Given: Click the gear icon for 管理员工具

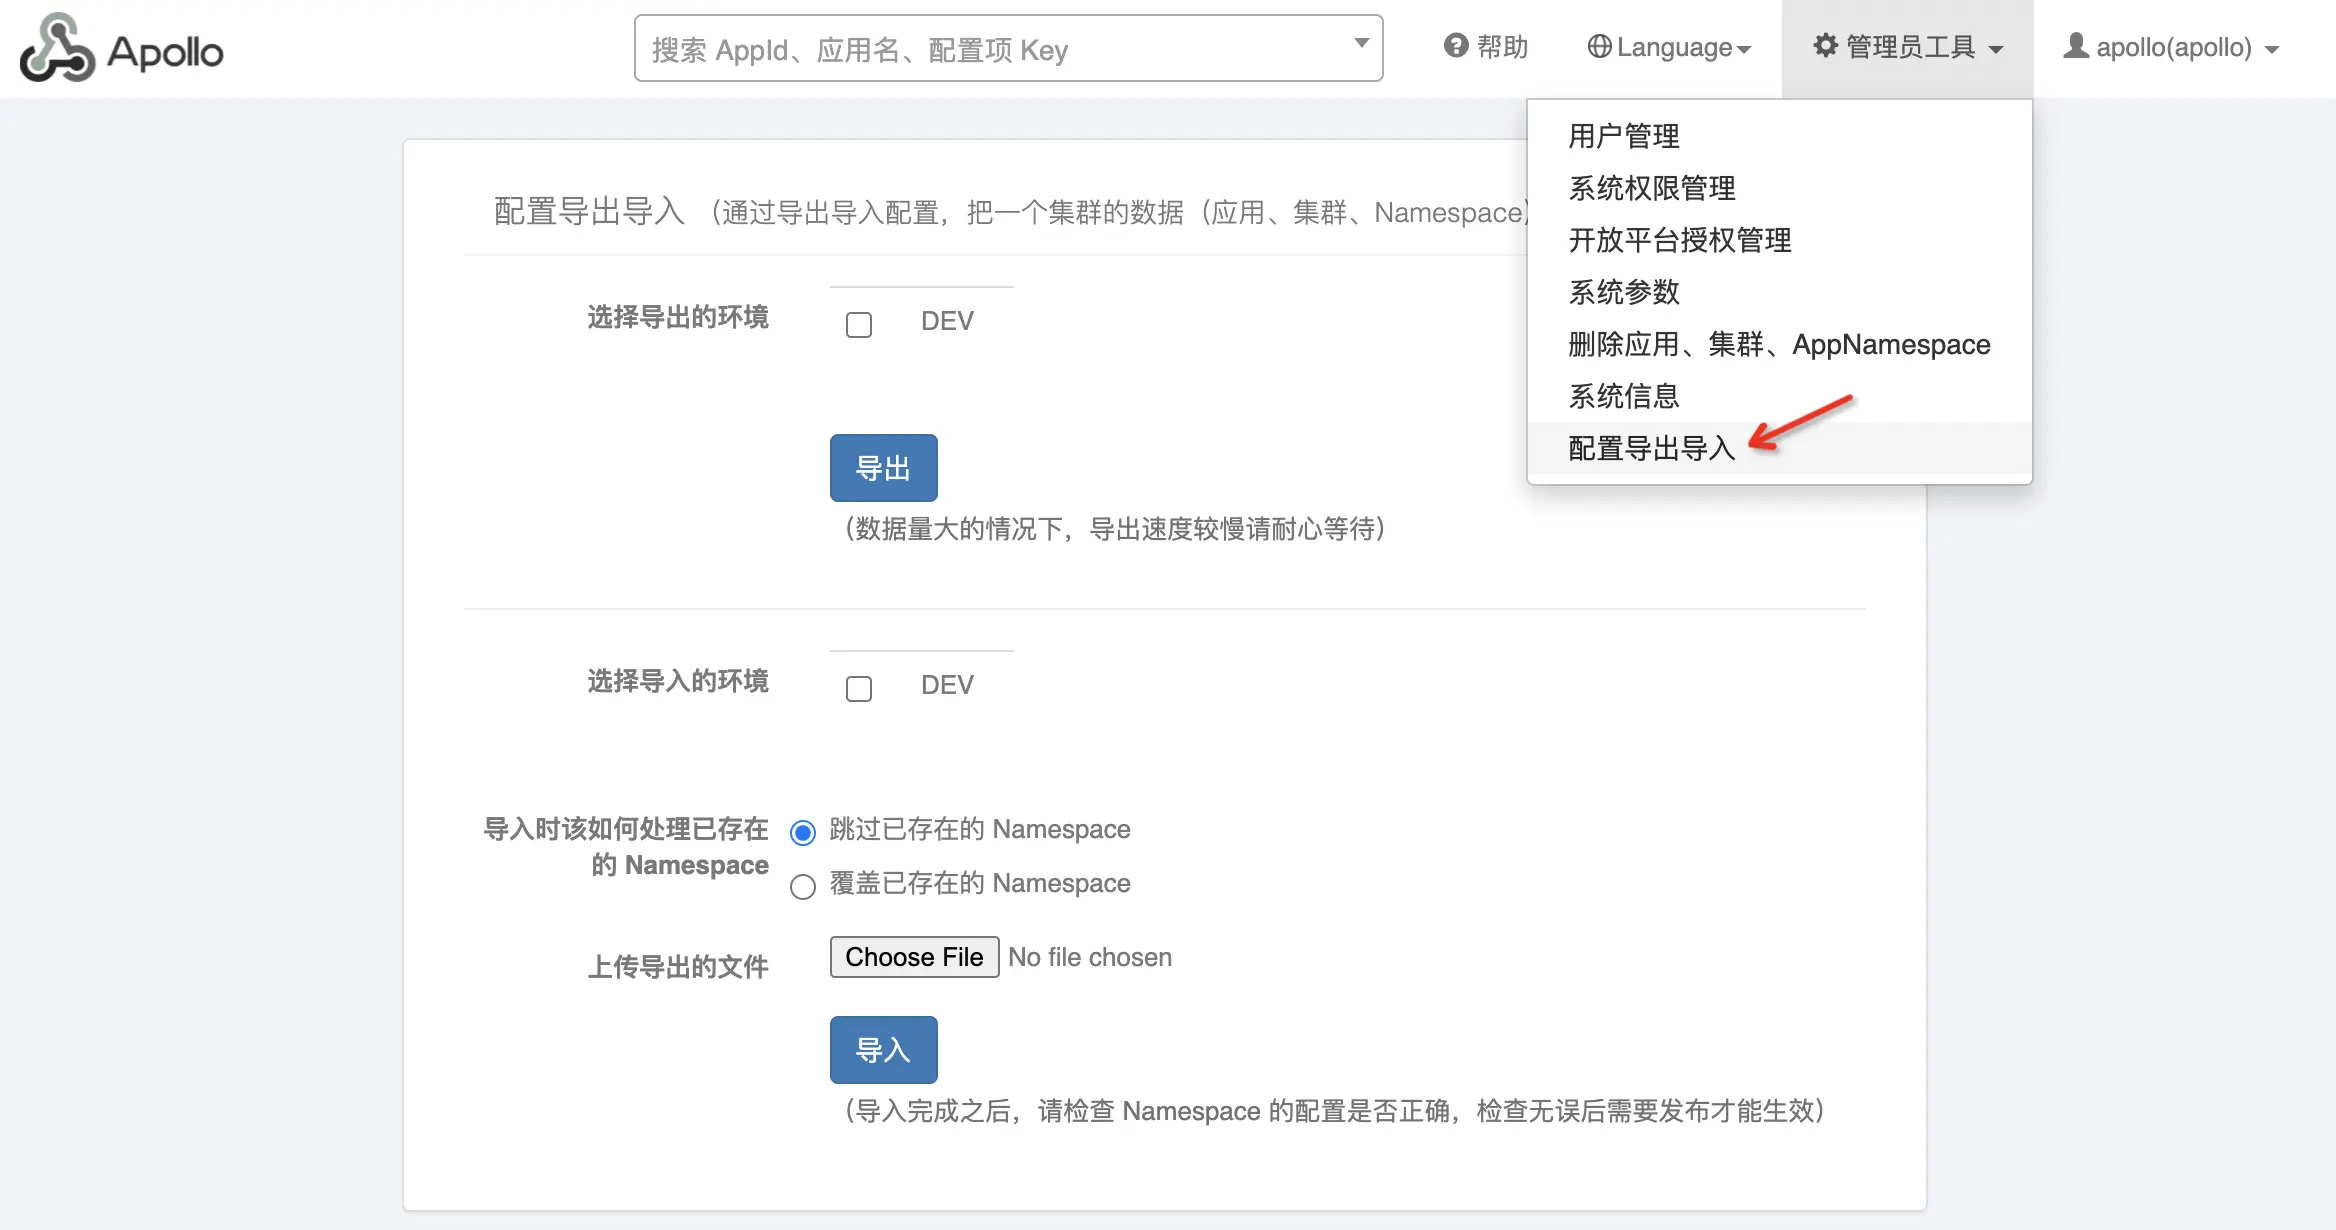Looking at the screenshot, I should tap(1826, 46).
